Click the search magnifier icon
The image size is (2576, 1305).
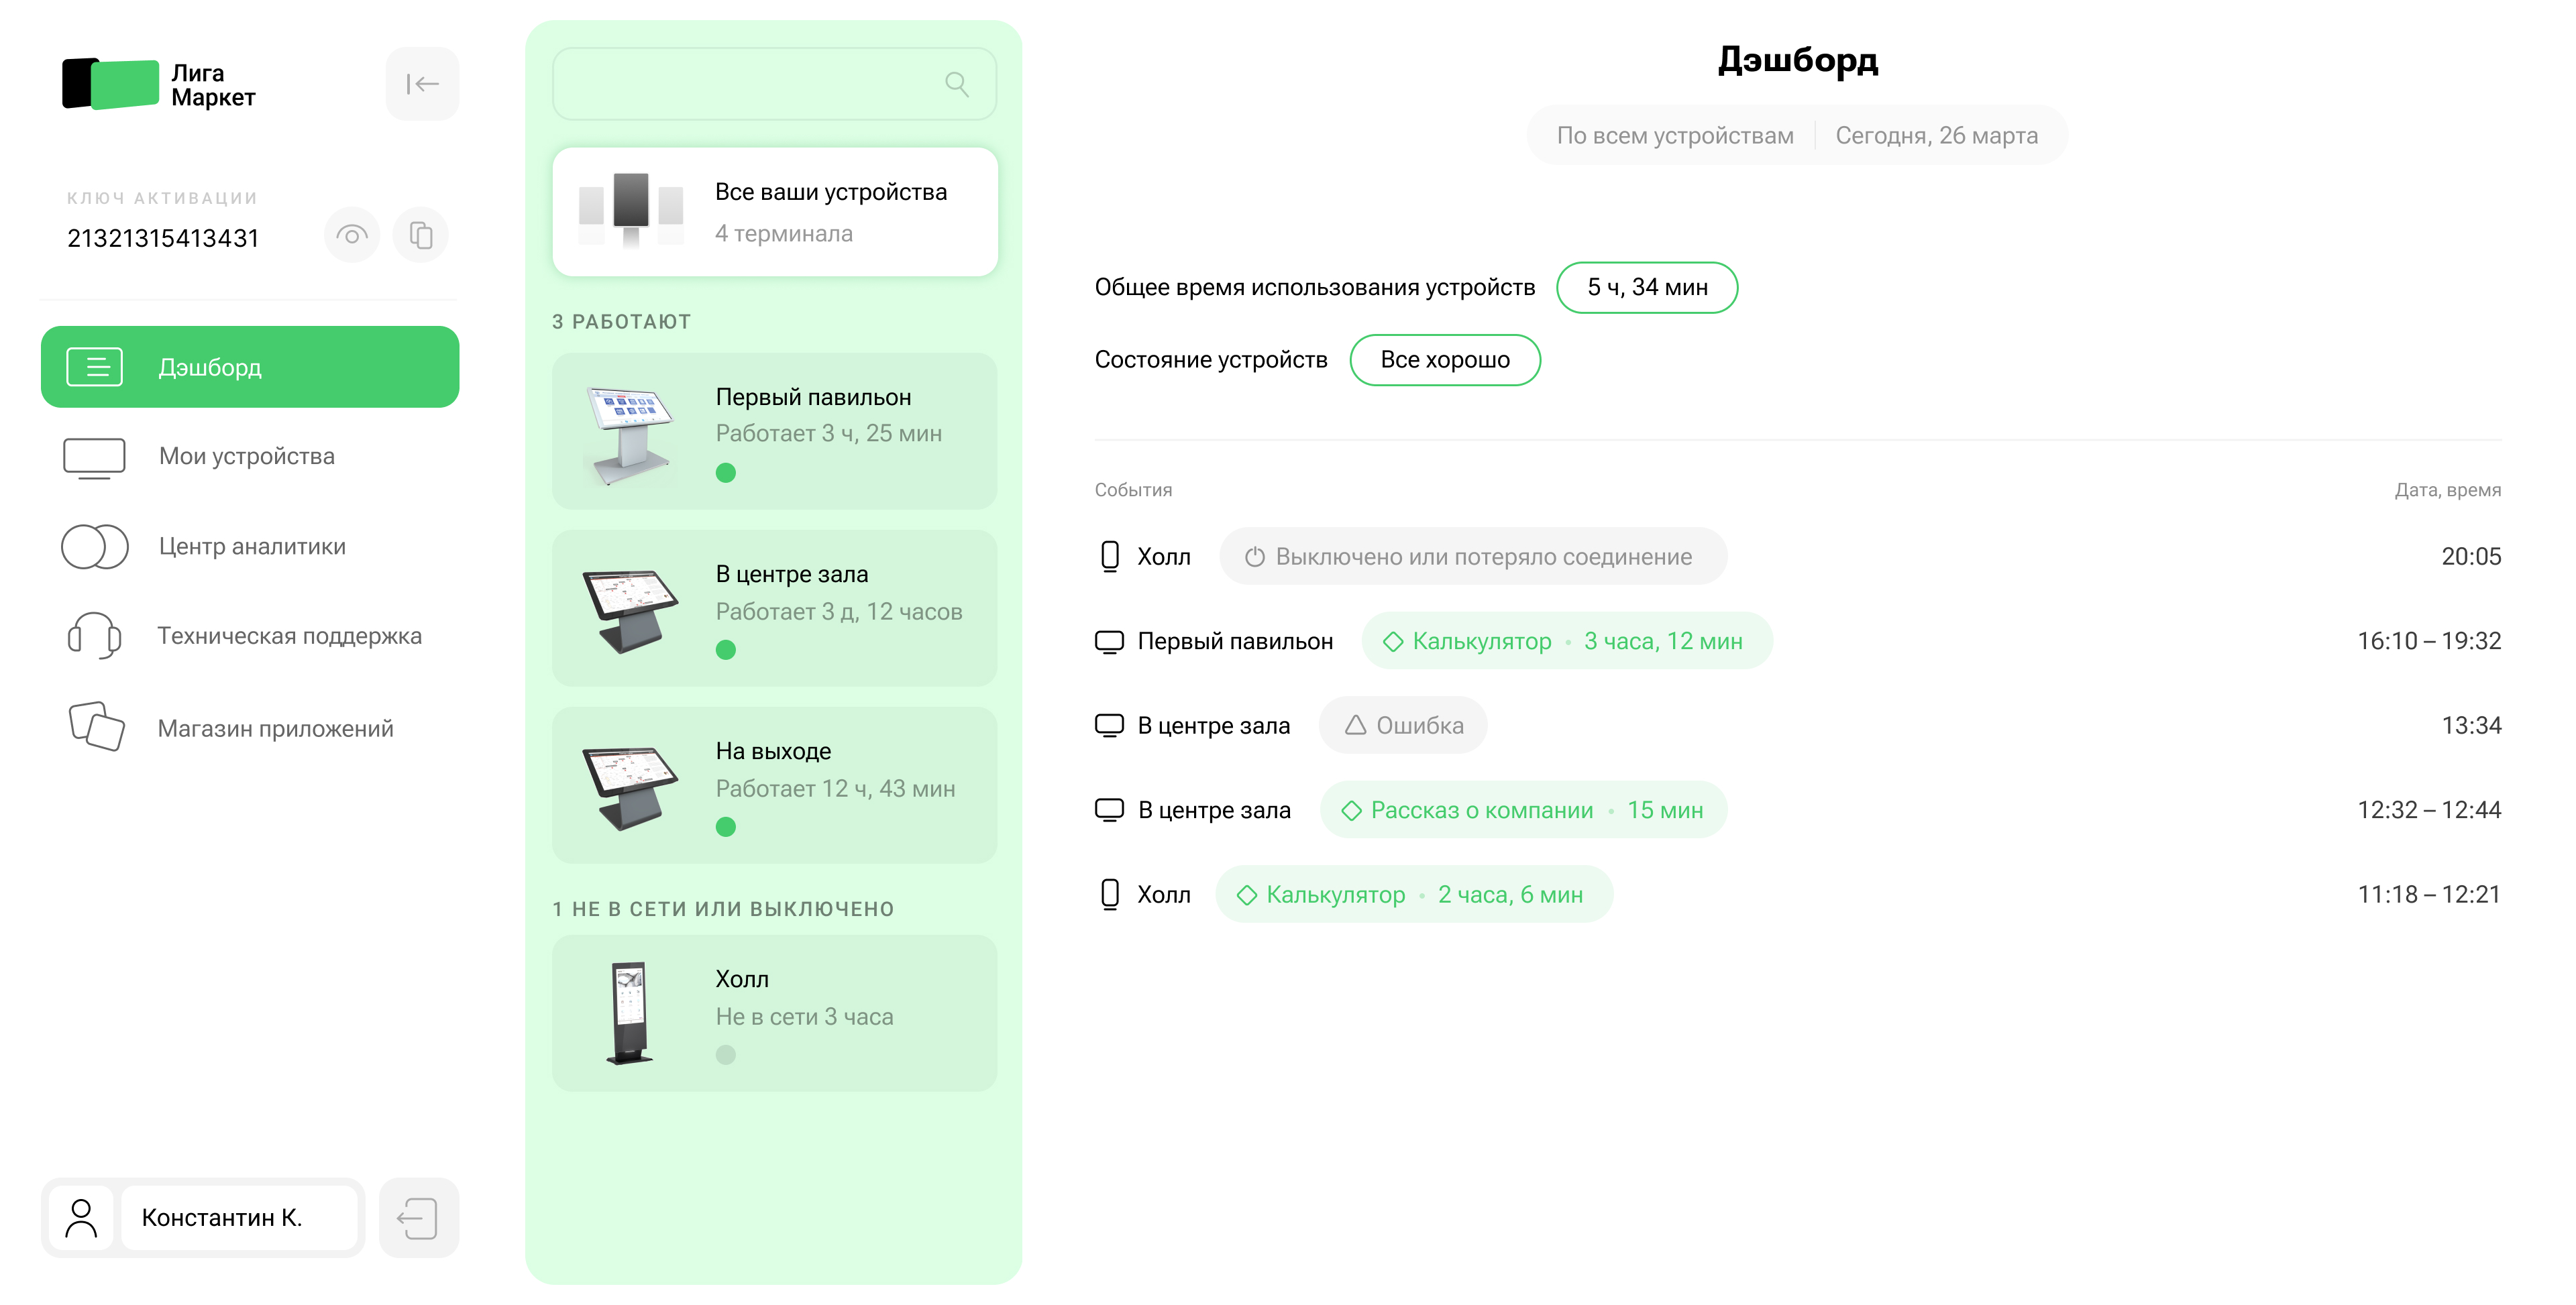click(x=956, y=85)
